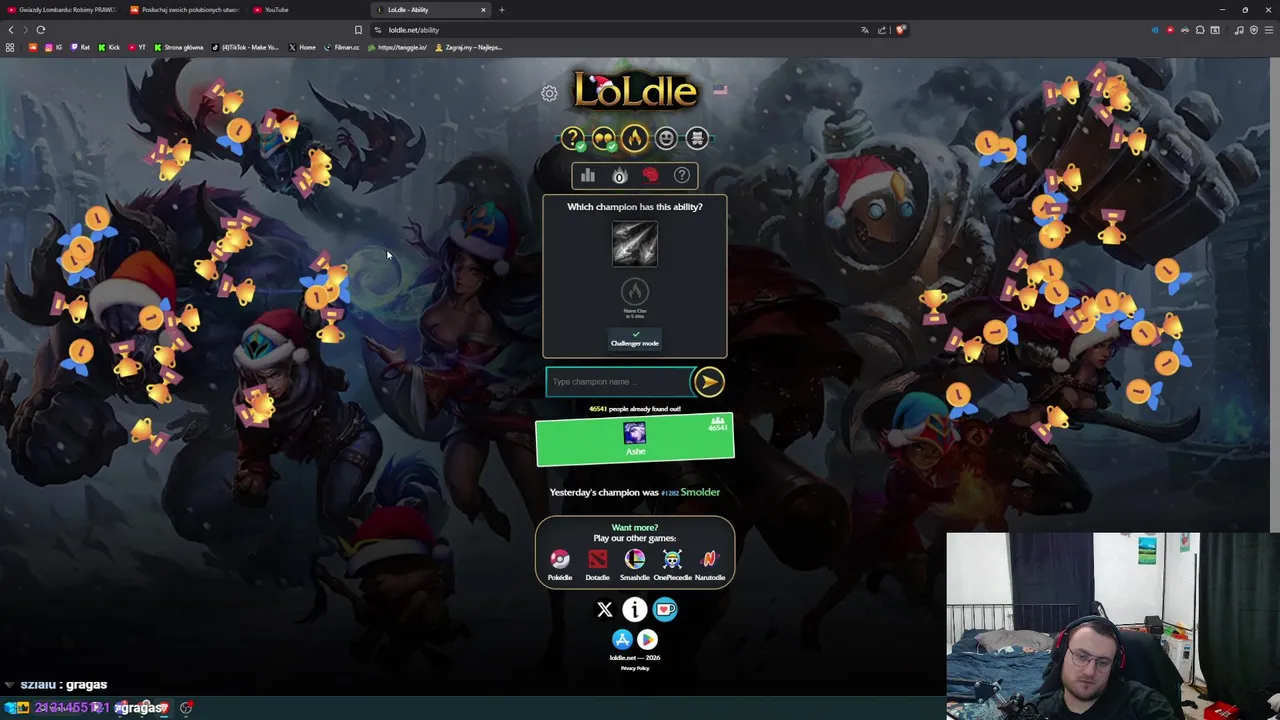
Task: Open the Dotadle game
Action: [x=597, y=564]
